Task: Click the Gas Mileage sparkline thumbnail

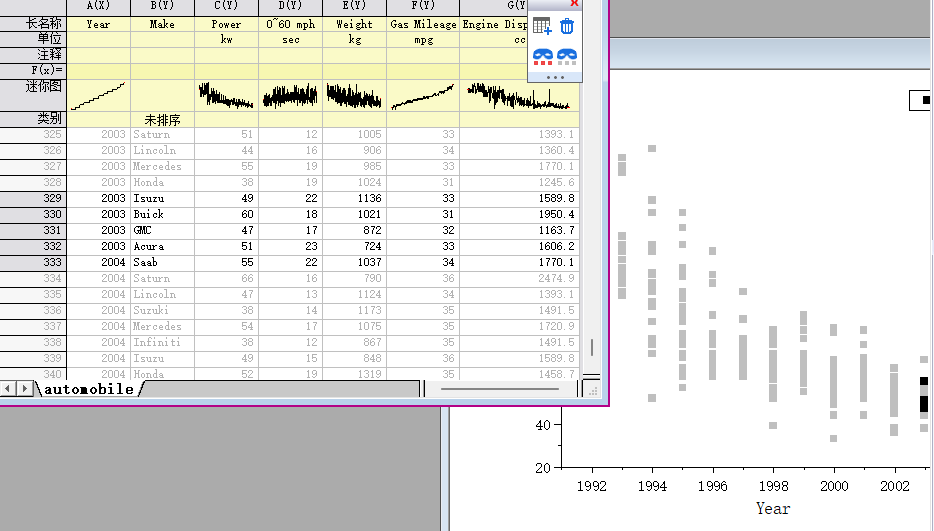Action: (421, 95)
